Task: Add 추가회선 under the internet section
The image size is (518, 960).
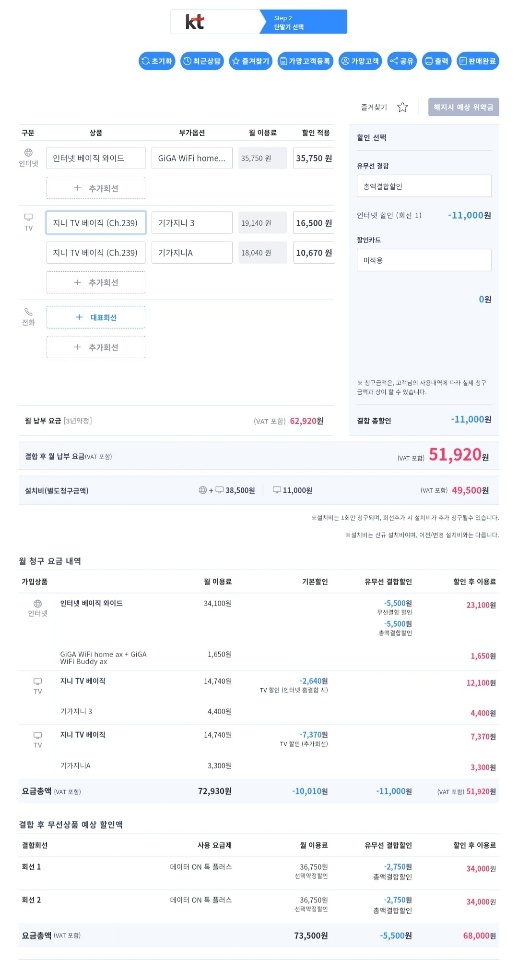Action: coord(96,188)
